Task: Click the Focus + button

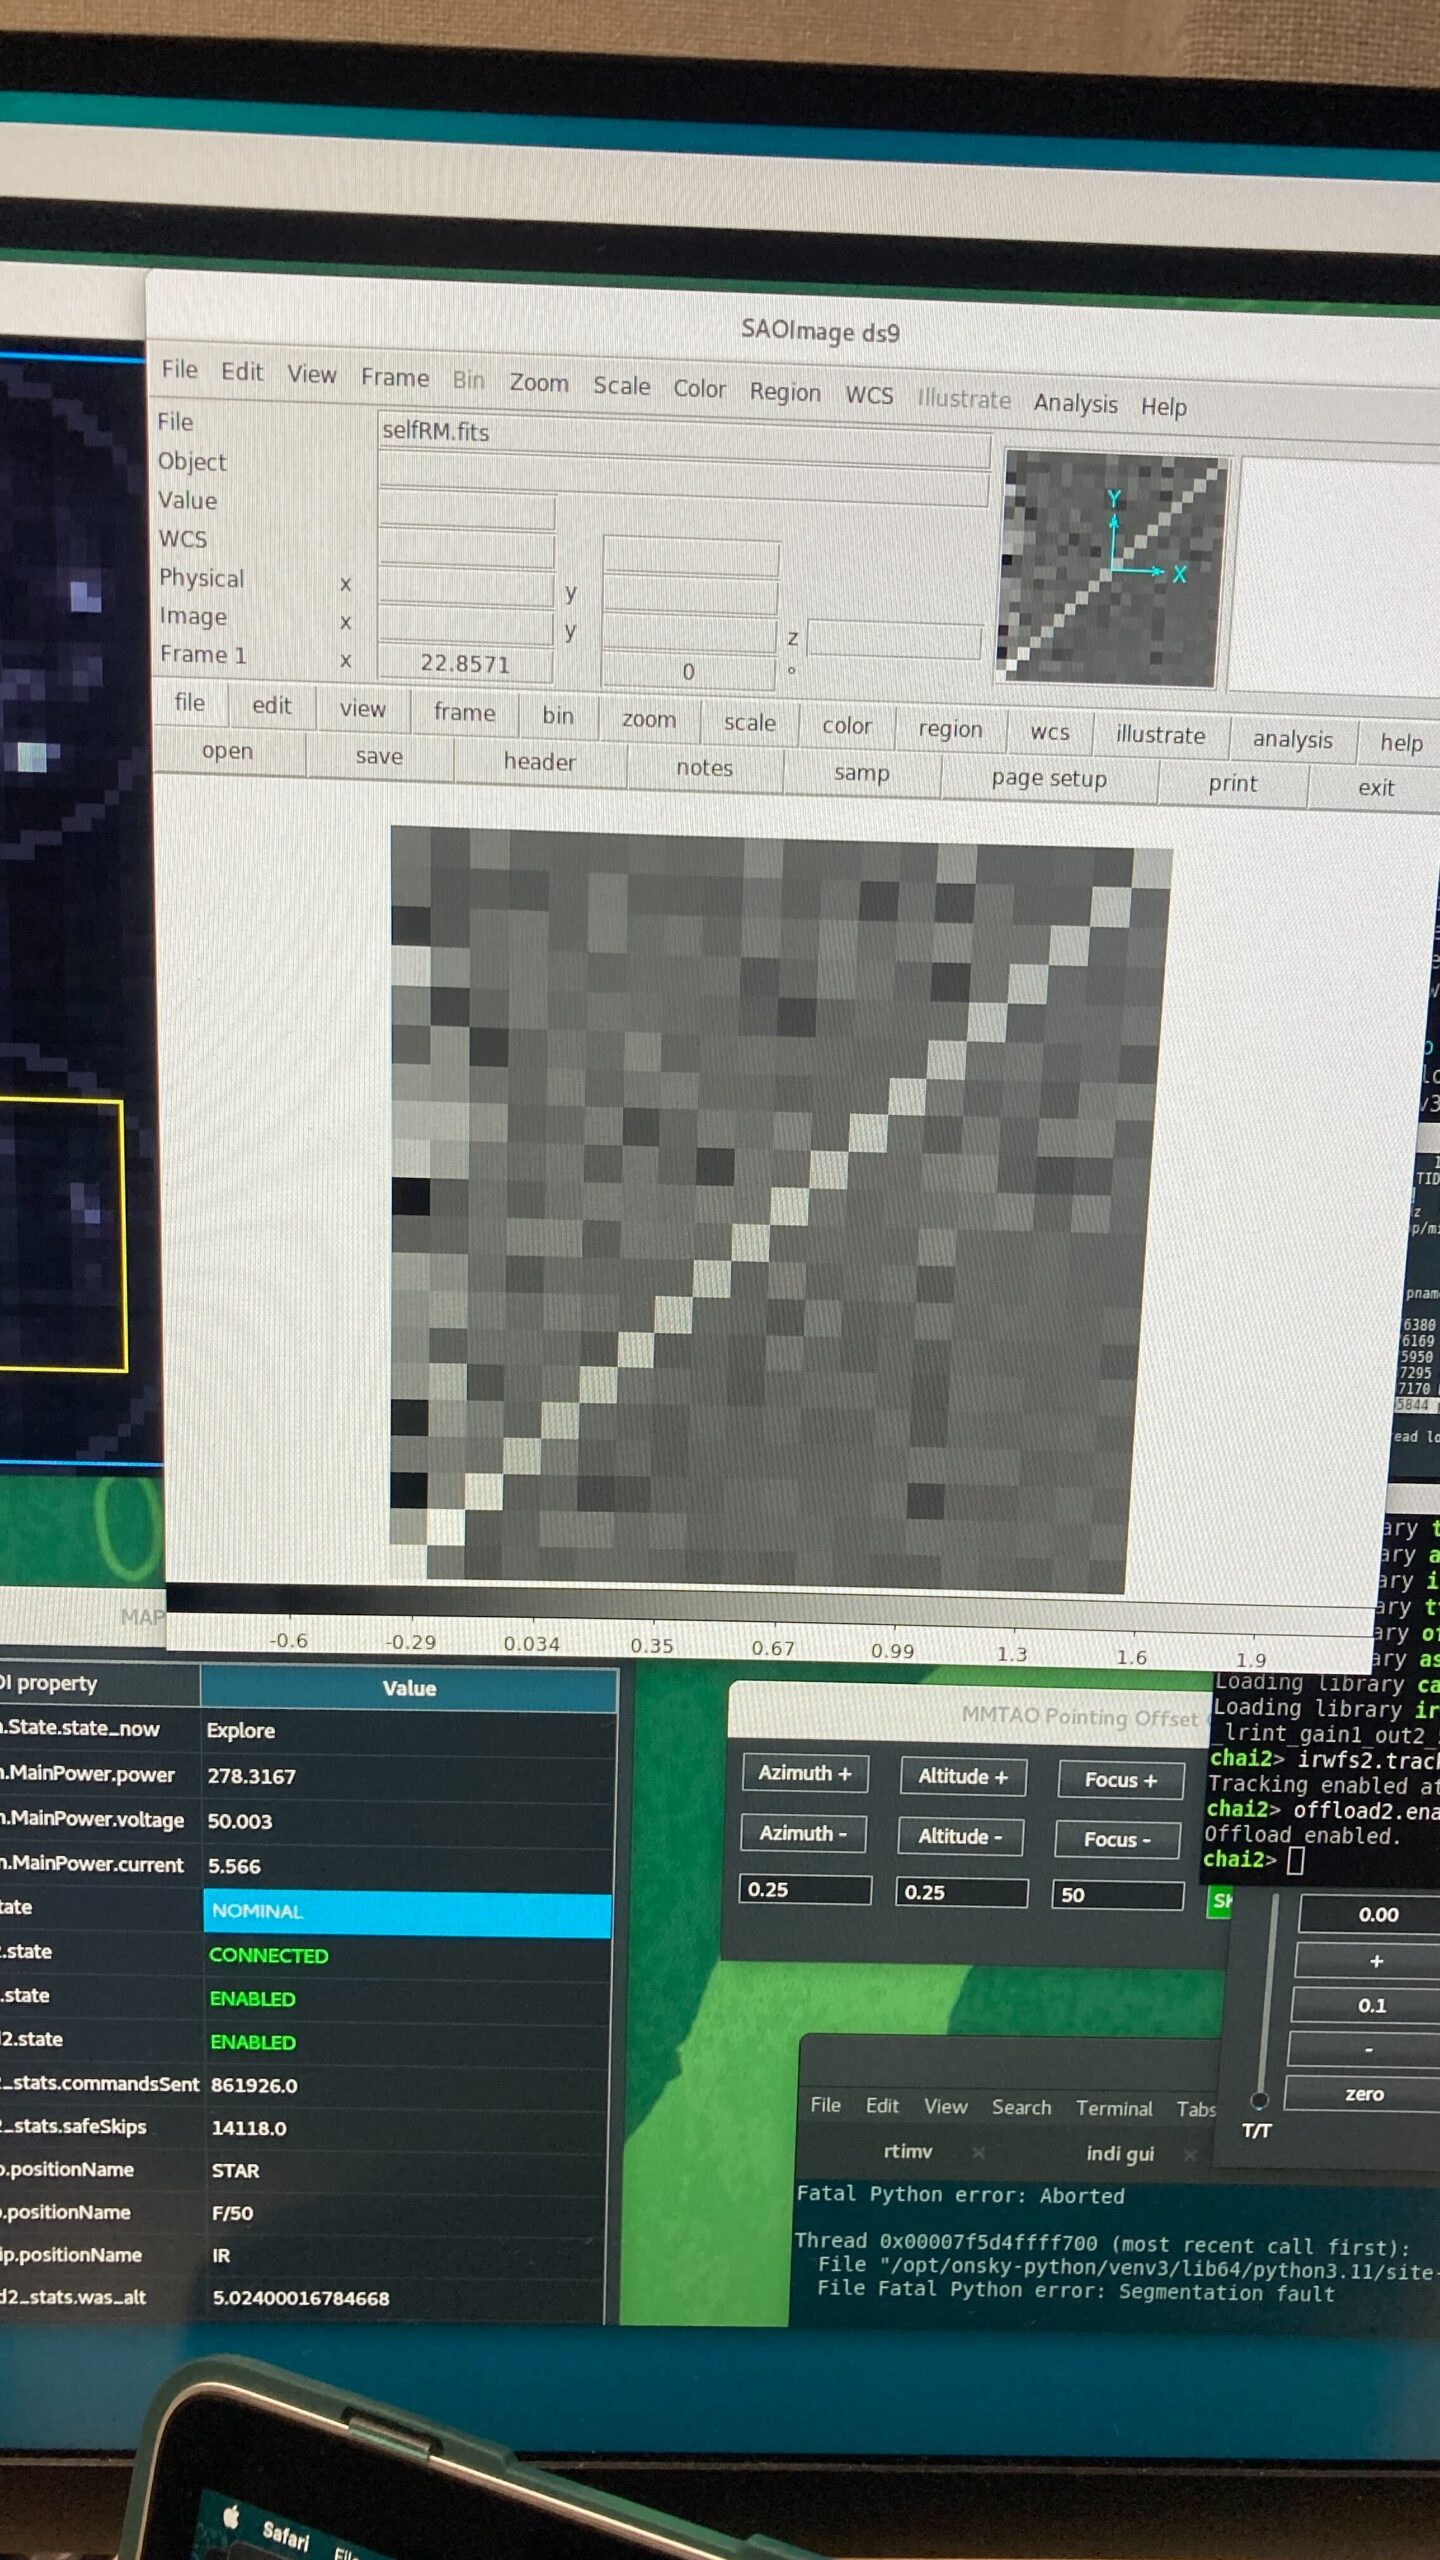Action: click(1120, 1780)
